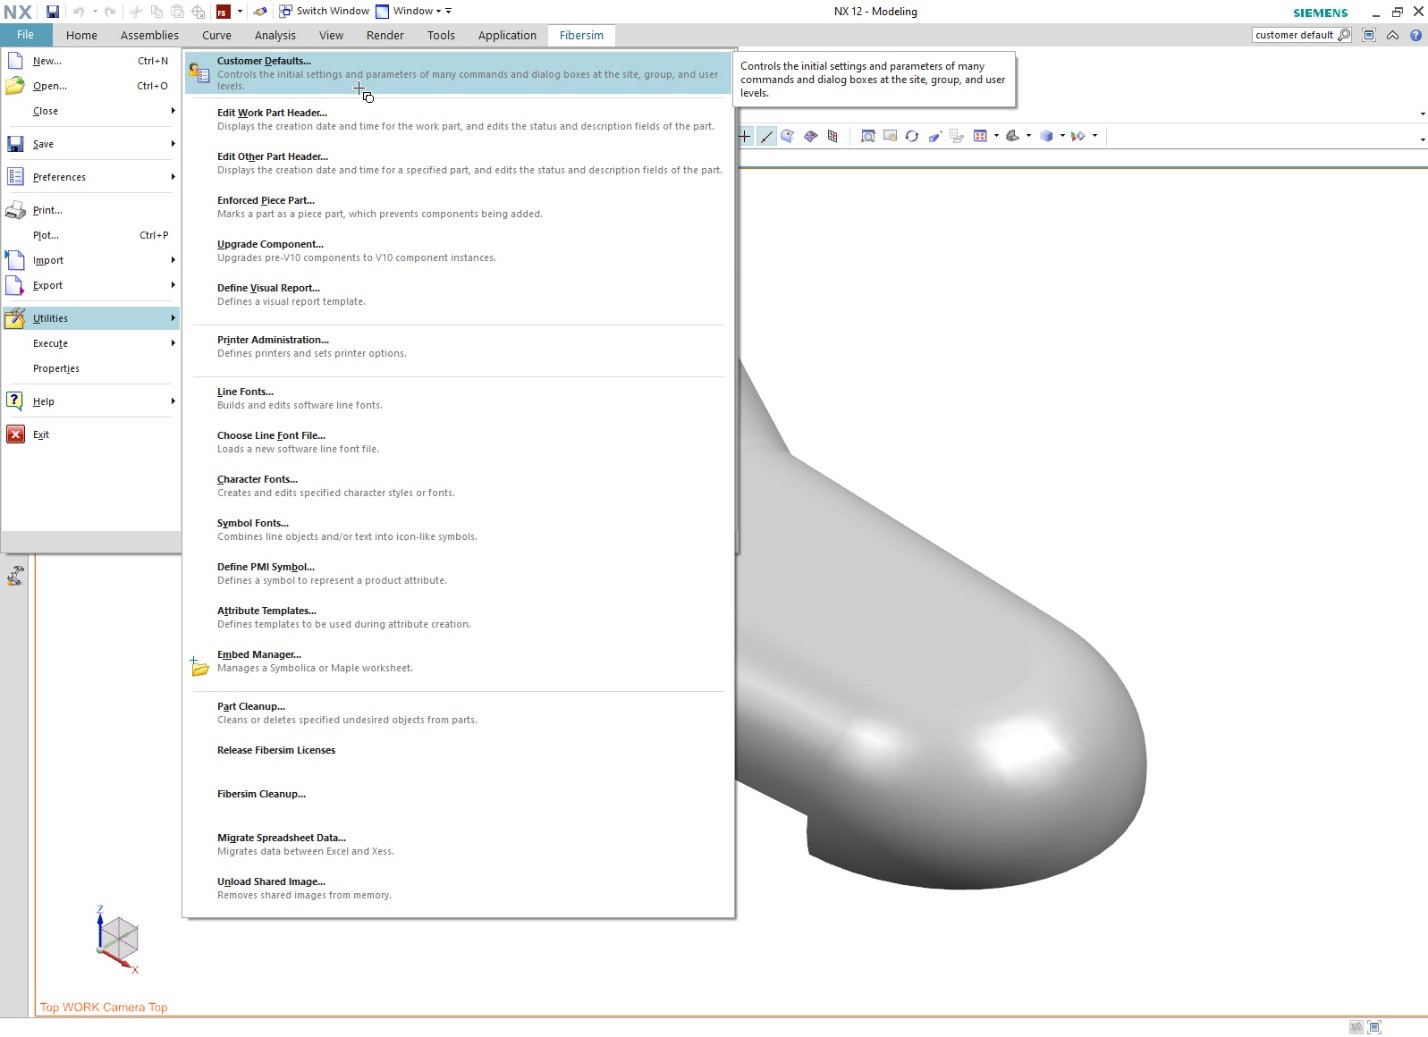This screenshot has width=1428, height=1037.
Task: Click the Save icon
Action: [x=51, y=11]
